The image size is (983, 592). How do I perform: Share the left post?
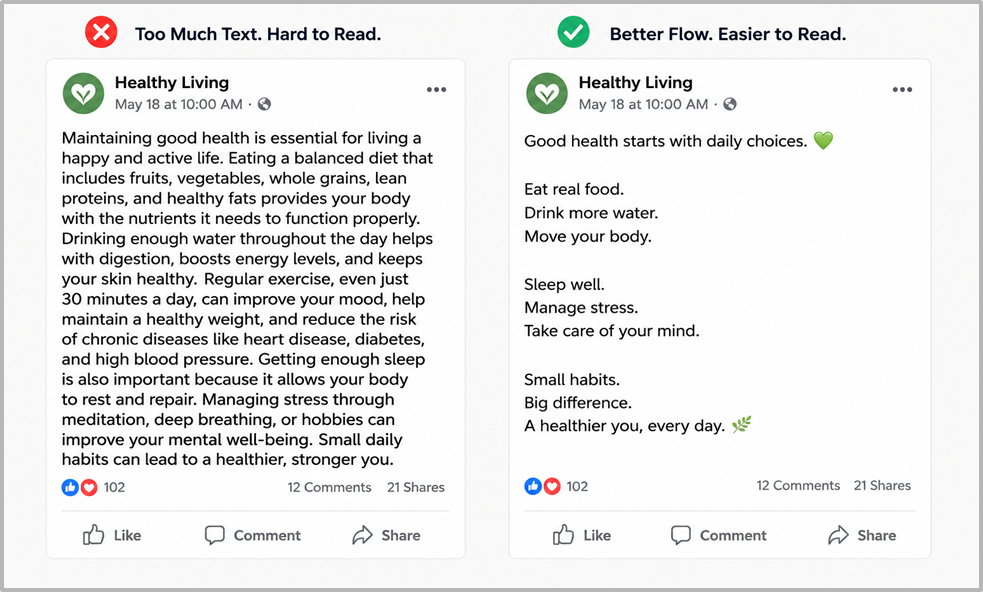coord(386,535)
